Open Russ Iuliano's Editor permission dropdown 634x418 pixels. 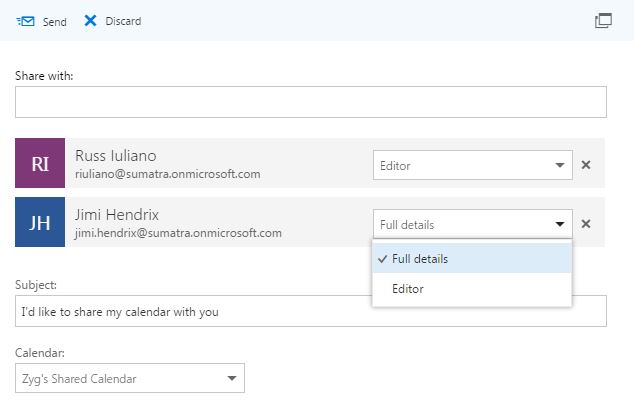pos(472,165)
